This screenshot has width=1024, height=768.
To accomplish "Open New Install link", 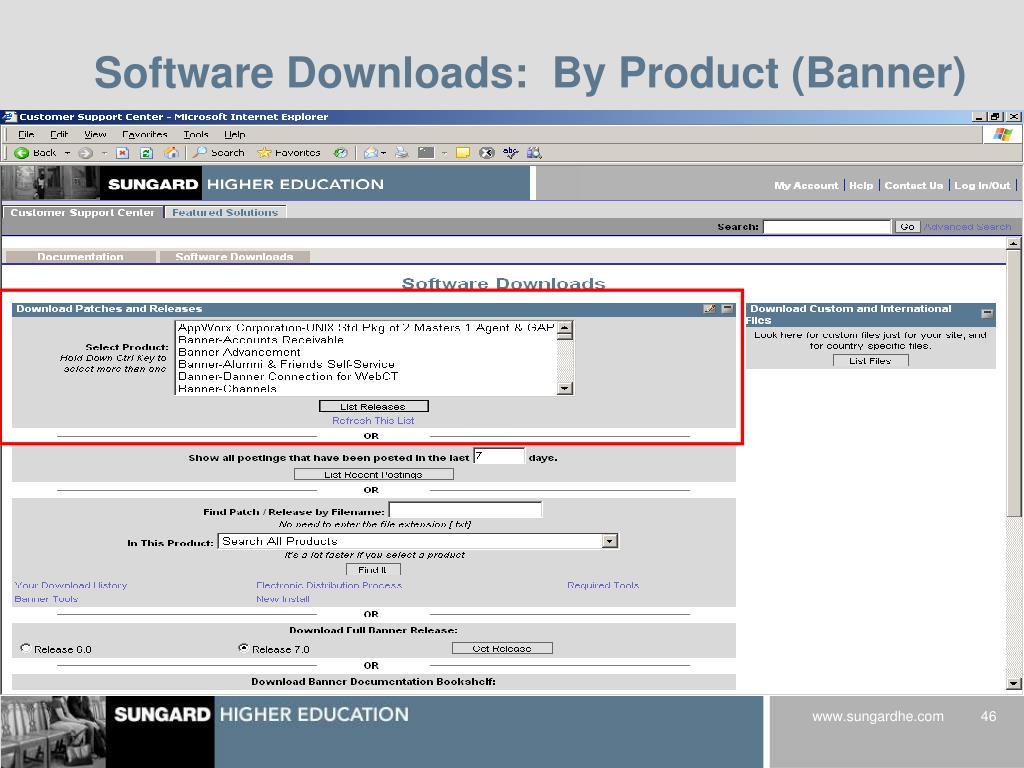I will pos(283,599).
